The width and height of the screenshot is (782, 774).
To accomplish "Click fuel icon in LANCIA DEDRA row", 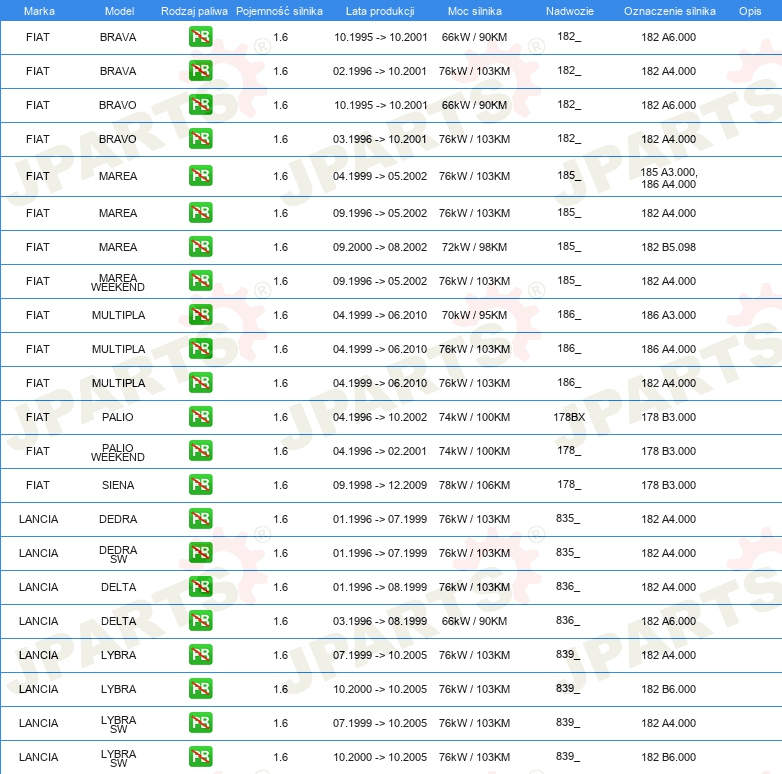I will click(x=200, y=519).
